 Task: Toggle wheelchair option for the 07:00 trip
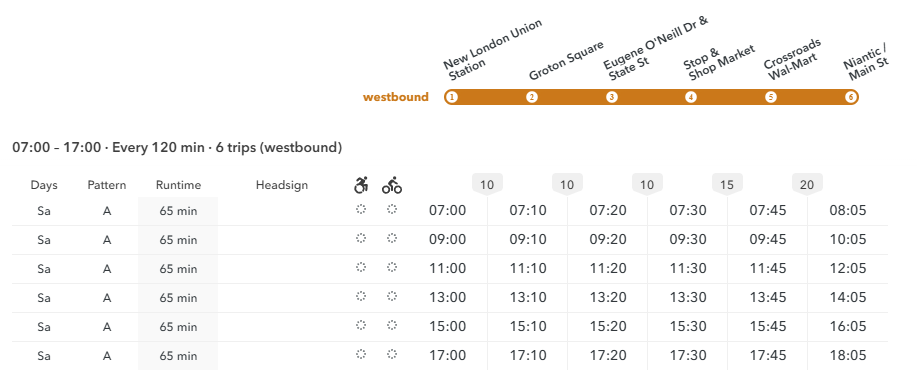[361, 209]
